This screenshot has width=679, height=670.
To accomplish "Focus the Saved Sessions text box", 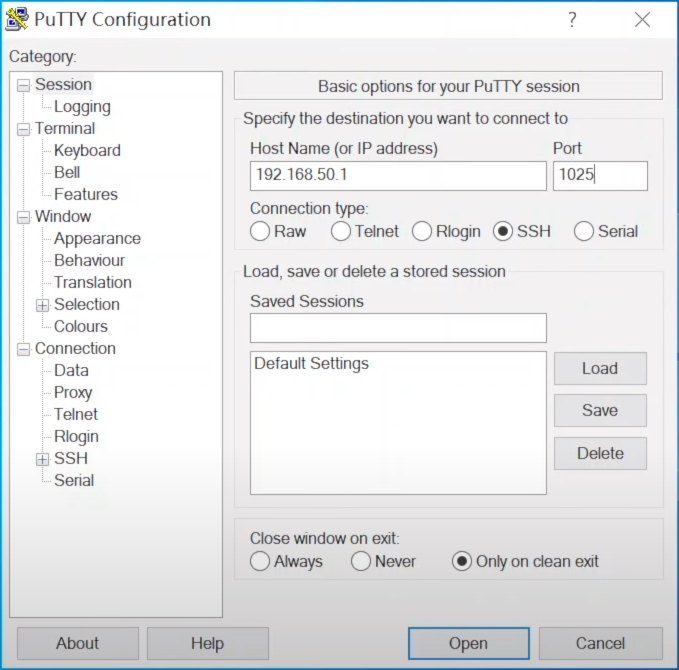I will [x=398, y=328].
